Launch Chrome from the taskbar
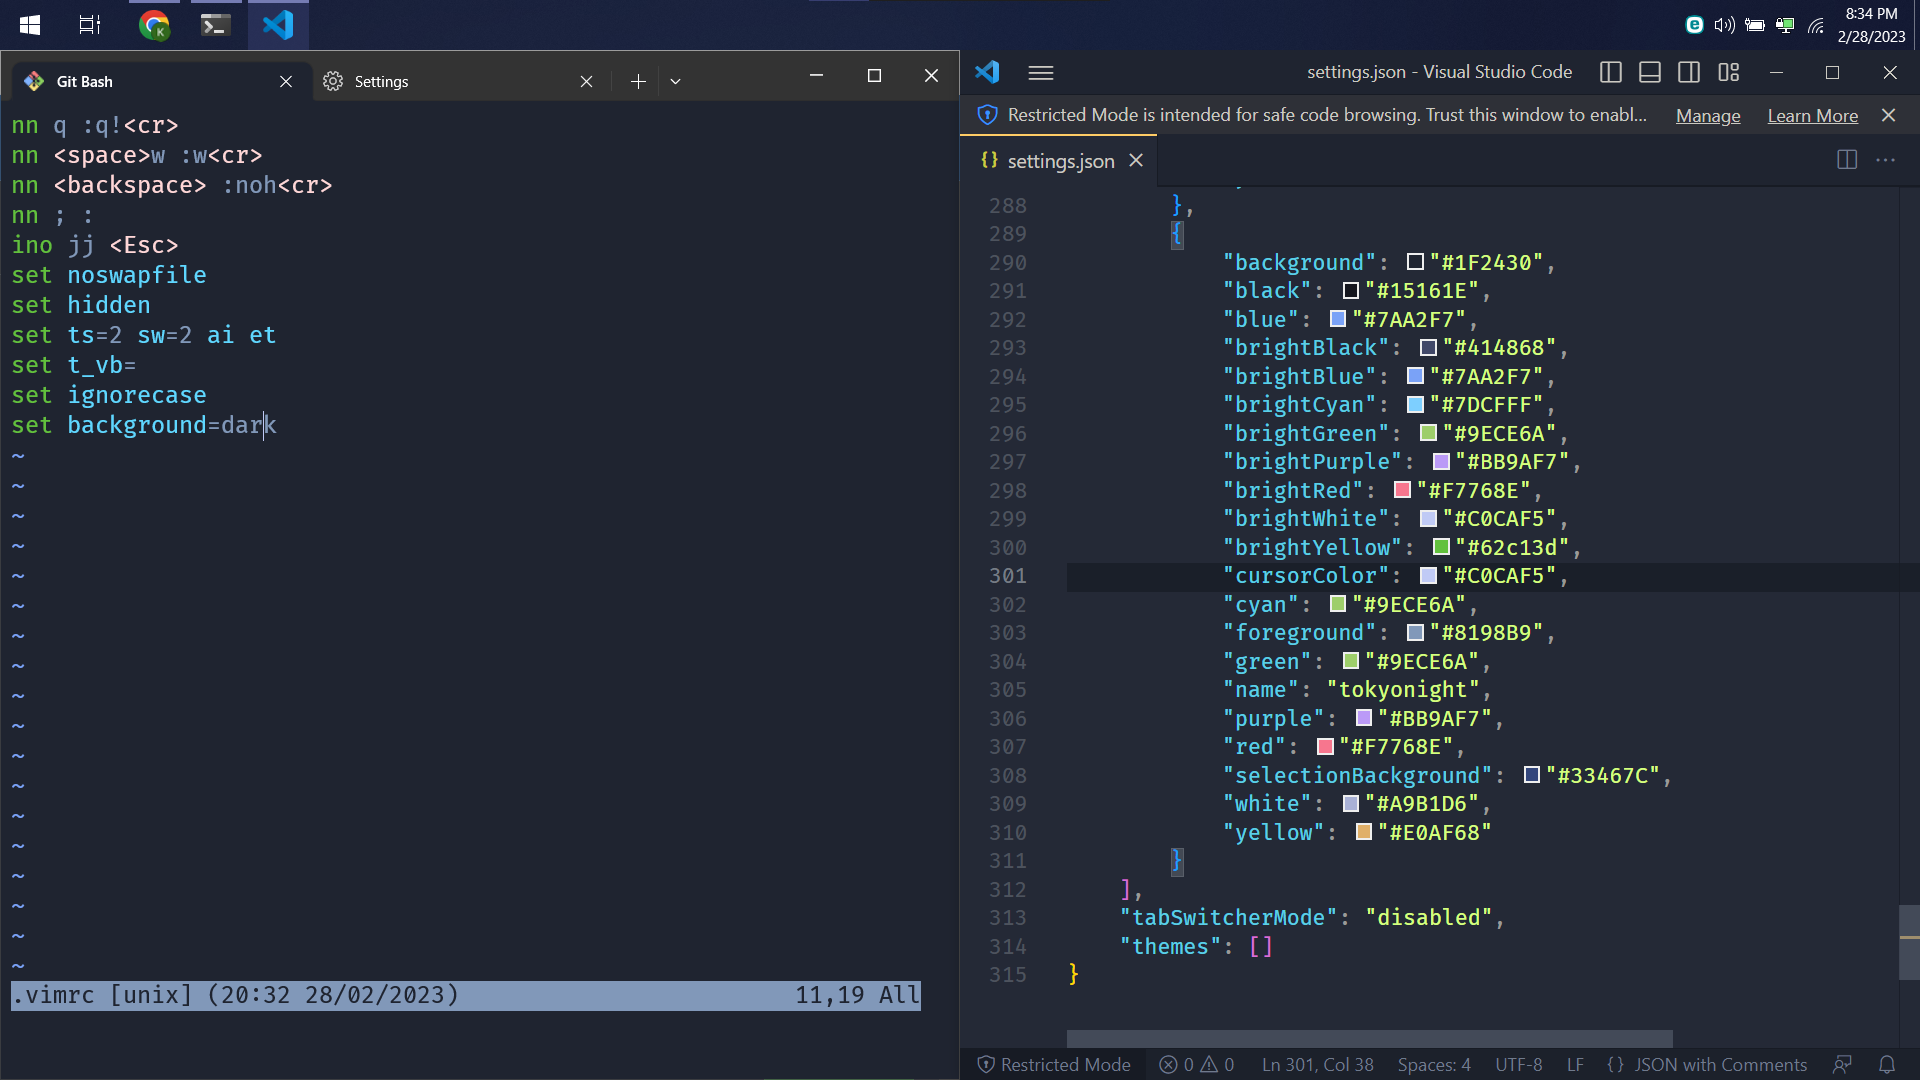1920x1080 pixels. pyautogui.click(x=154, y=24)
